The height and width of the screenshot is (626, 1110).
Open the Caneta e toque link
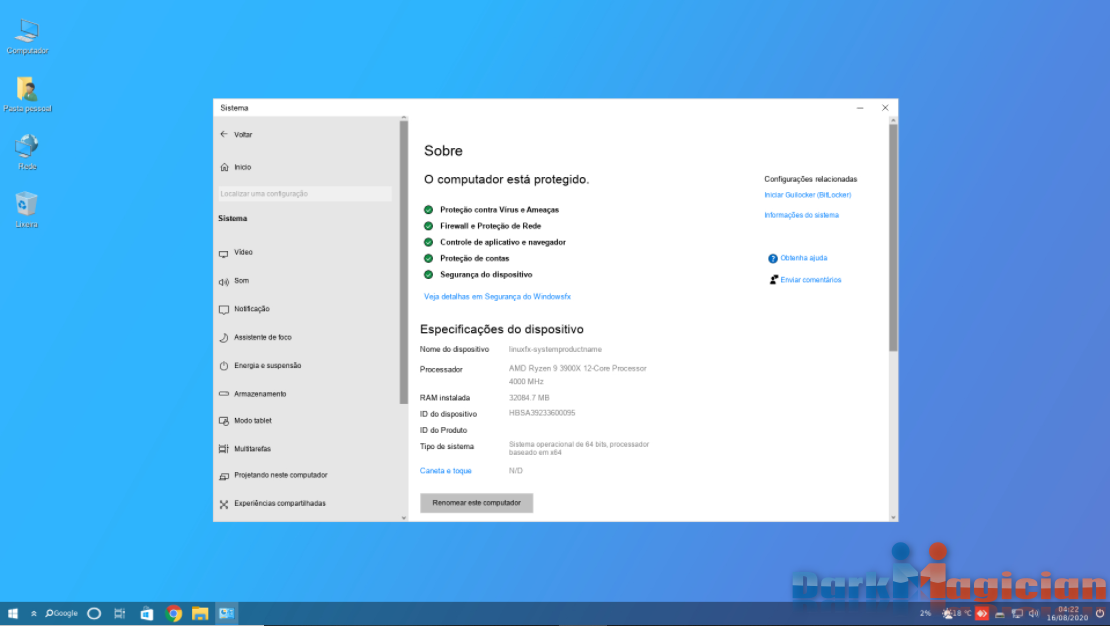click(x=445, y=471)
